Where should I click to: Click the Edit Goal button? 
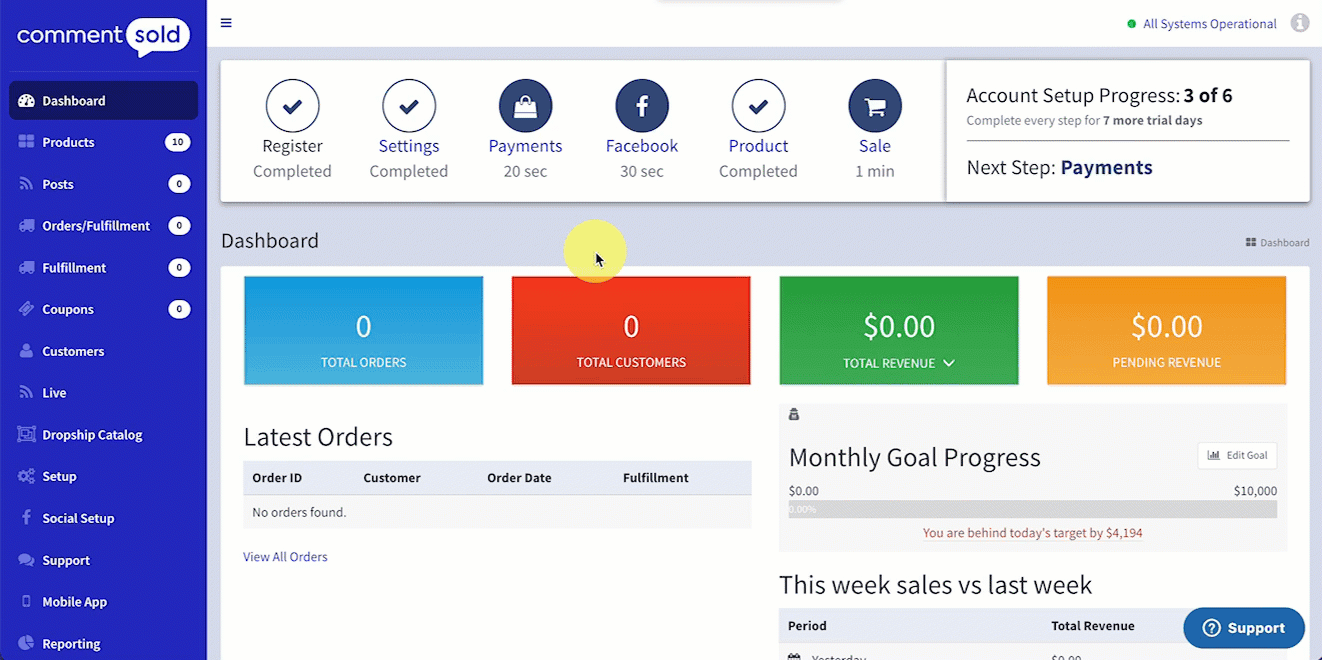click(x=1237, y=455)
